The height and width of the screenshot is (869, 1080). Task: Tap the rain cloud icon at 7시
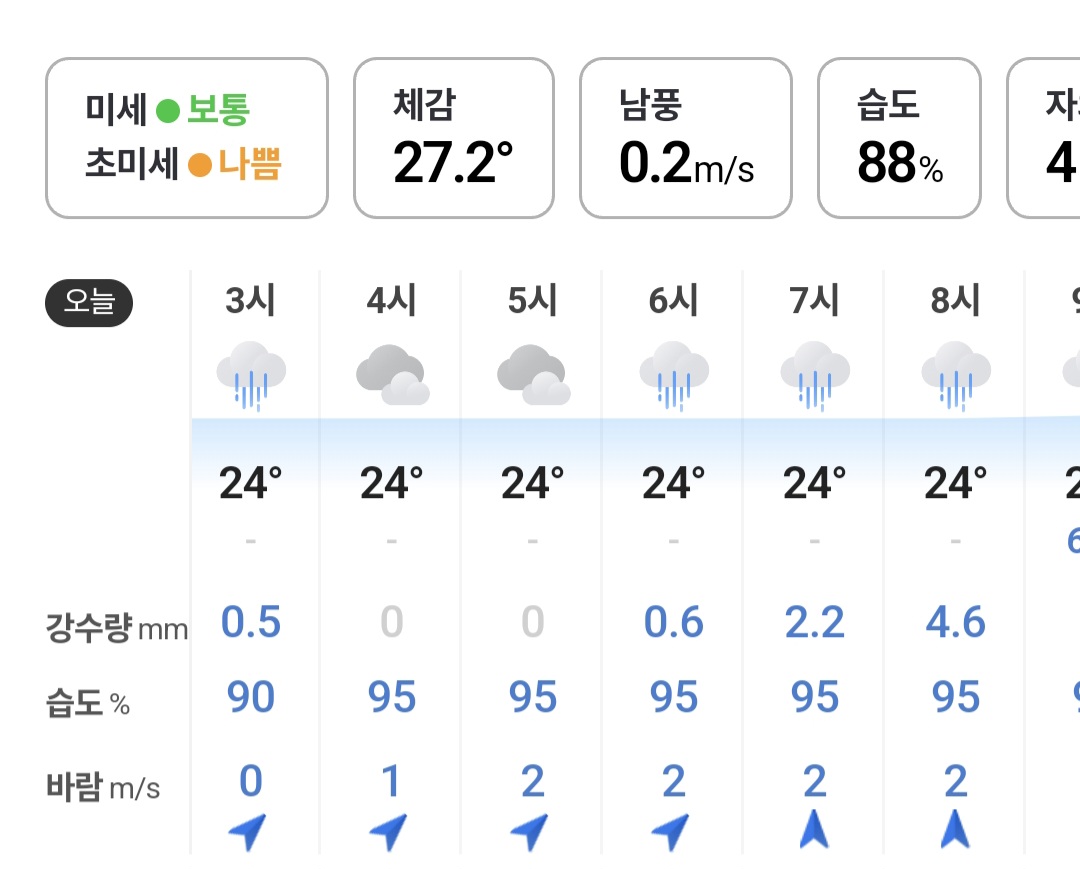pyautogui.click(x=815, y=376)
